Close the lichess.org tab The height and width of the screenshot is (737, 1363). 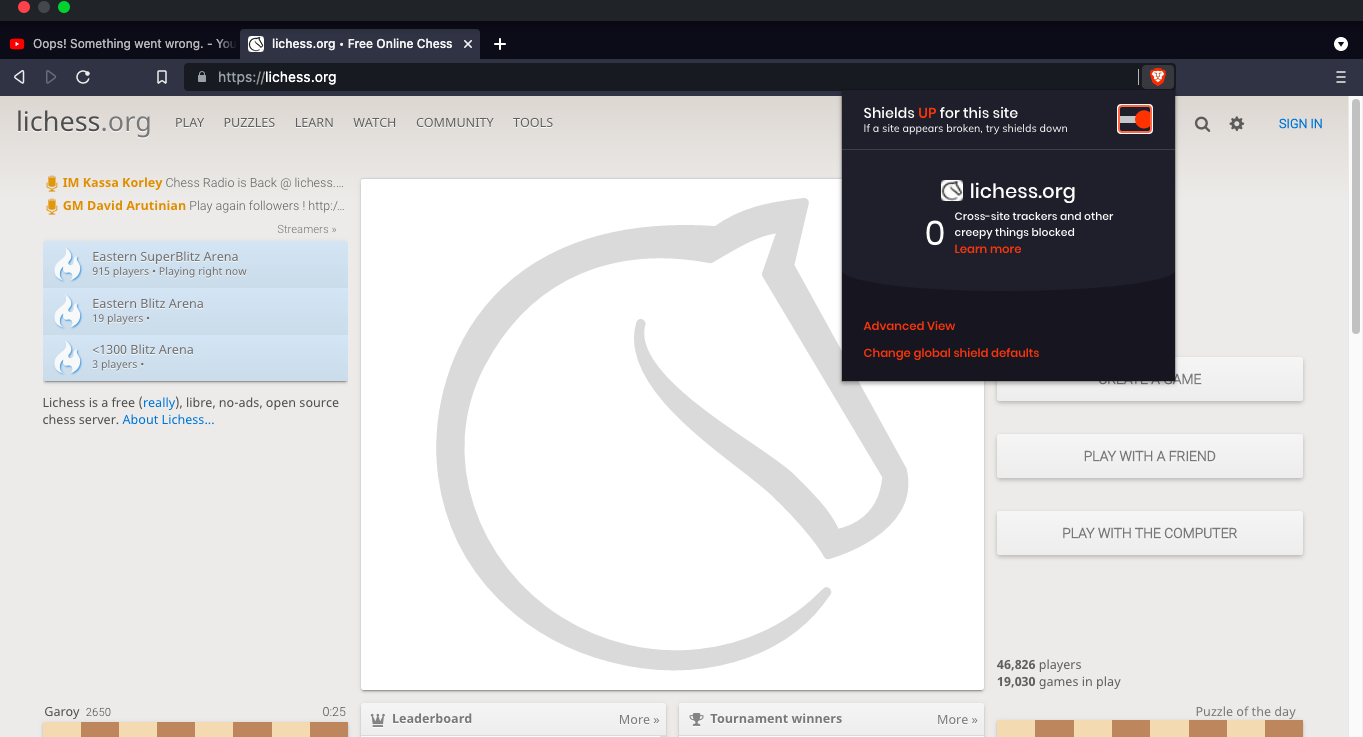pyautogui.click(x=467, y=44)
